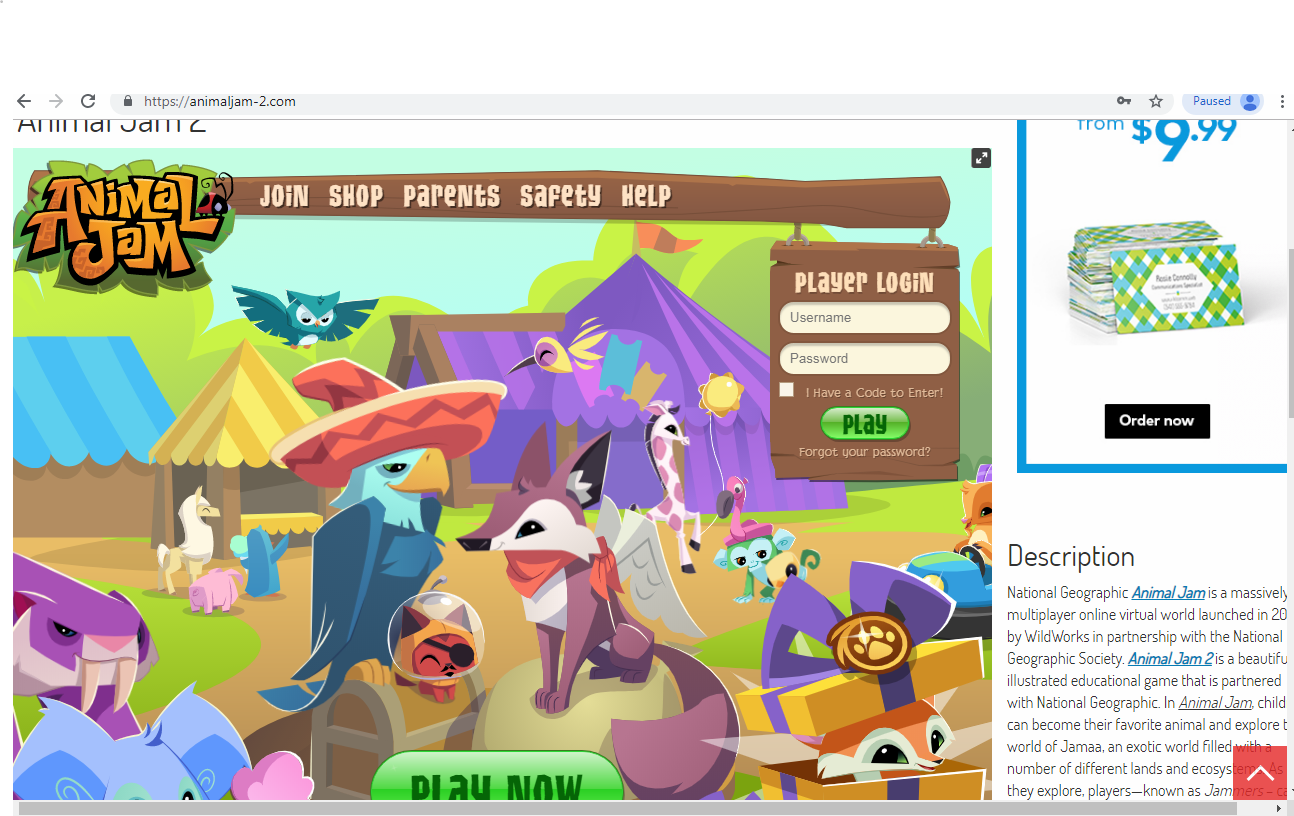The height and width of the screenshot is (816, 1294).
Task: Open the Help menu item
Action: (x=646, y=196)
